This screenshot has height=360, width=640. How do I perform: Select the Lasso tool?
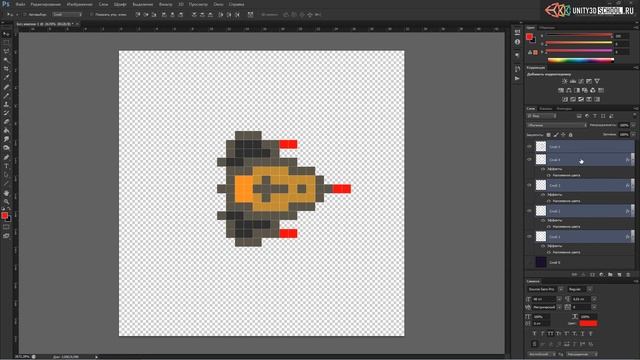6,52
